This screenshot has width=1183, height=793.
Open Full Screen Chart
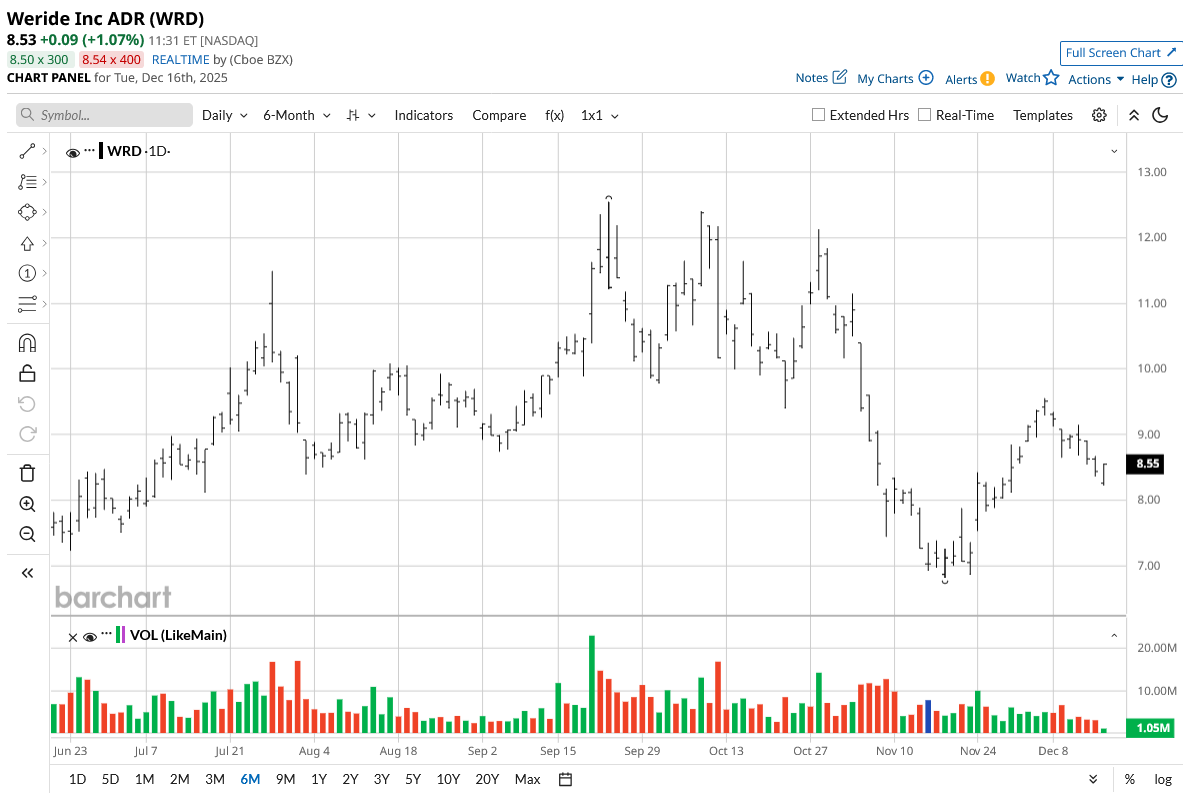1120,53
